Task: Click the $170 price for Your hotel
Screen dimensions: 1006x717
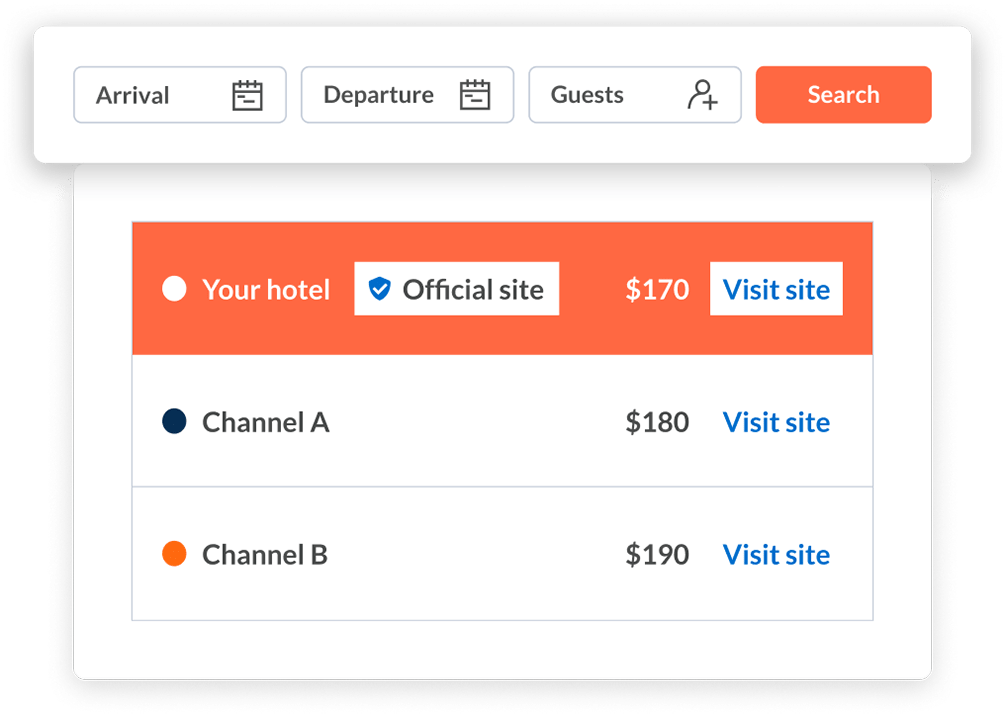Action: (657, 290)
